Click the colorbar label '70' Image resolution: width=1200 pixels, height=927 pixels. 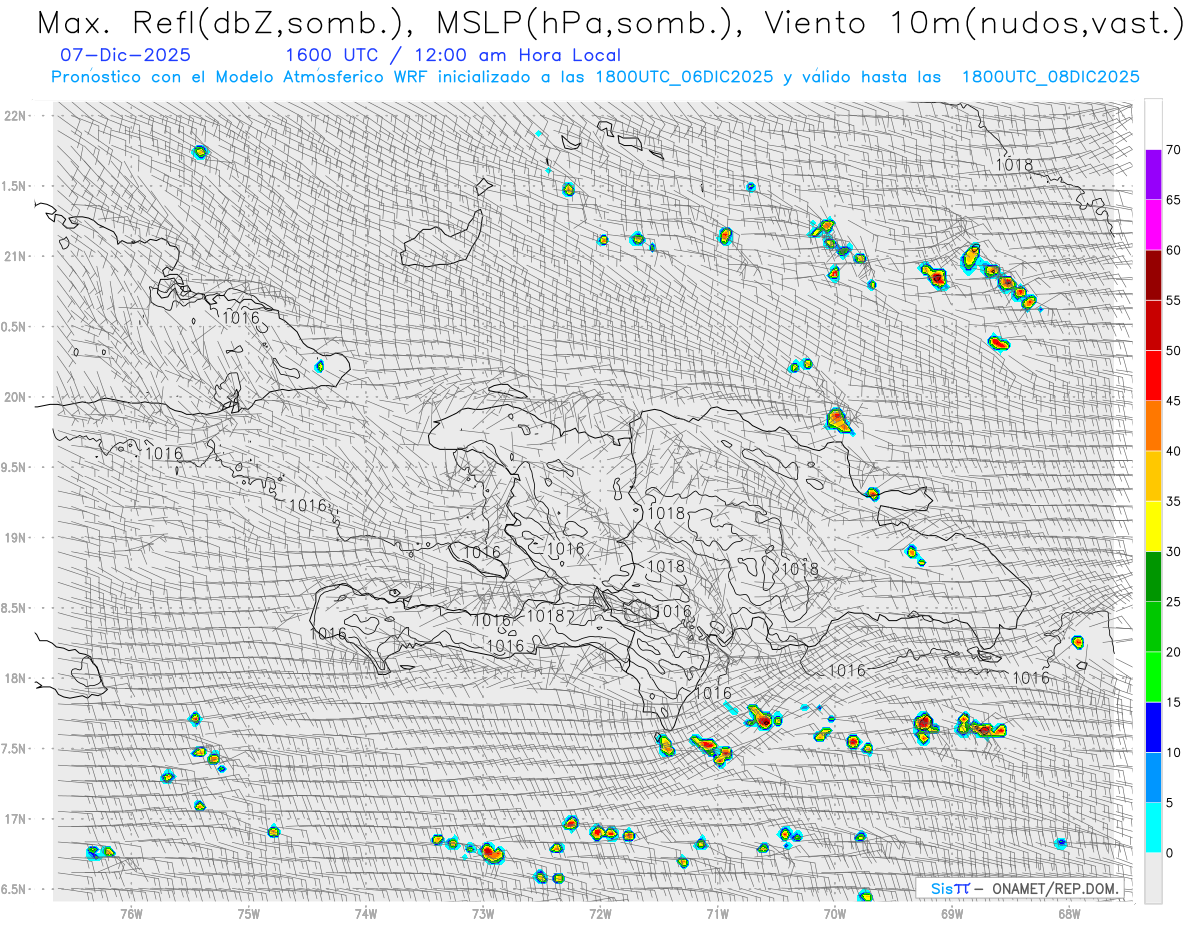pyautogui.click(x=1173, y=150)
